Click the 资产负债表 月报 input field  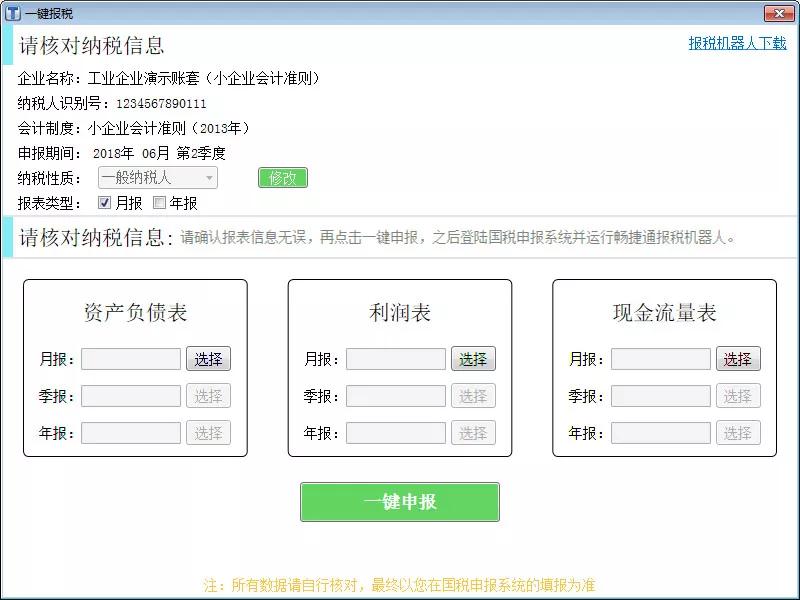[x=130, y=358]
